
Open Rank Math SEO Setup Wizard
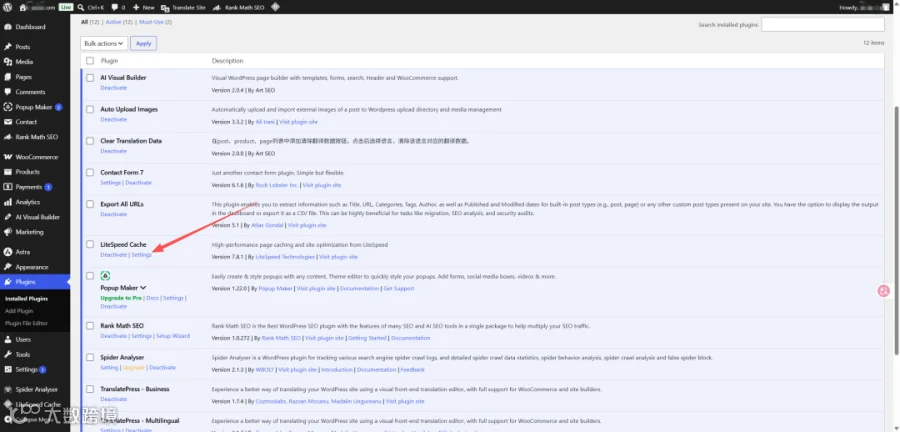(173, 336)
